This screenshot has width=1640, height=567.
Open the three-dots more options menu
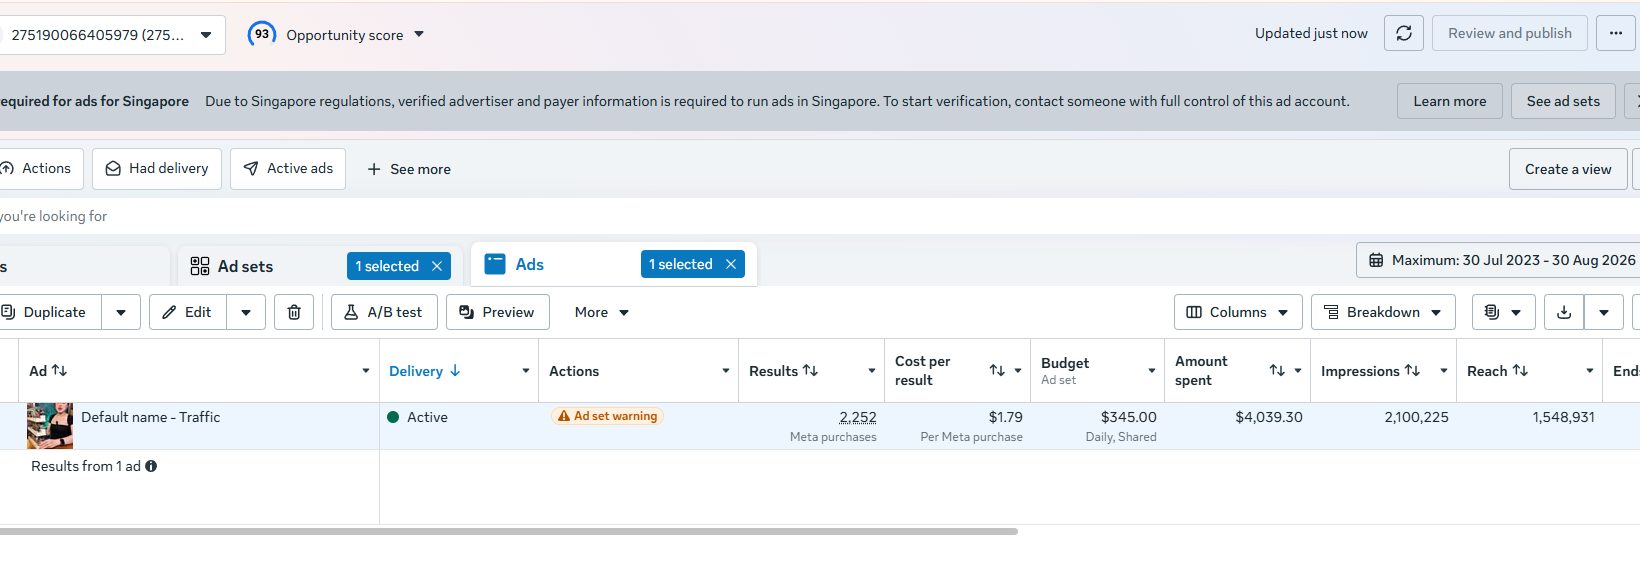coord(1616,33)
